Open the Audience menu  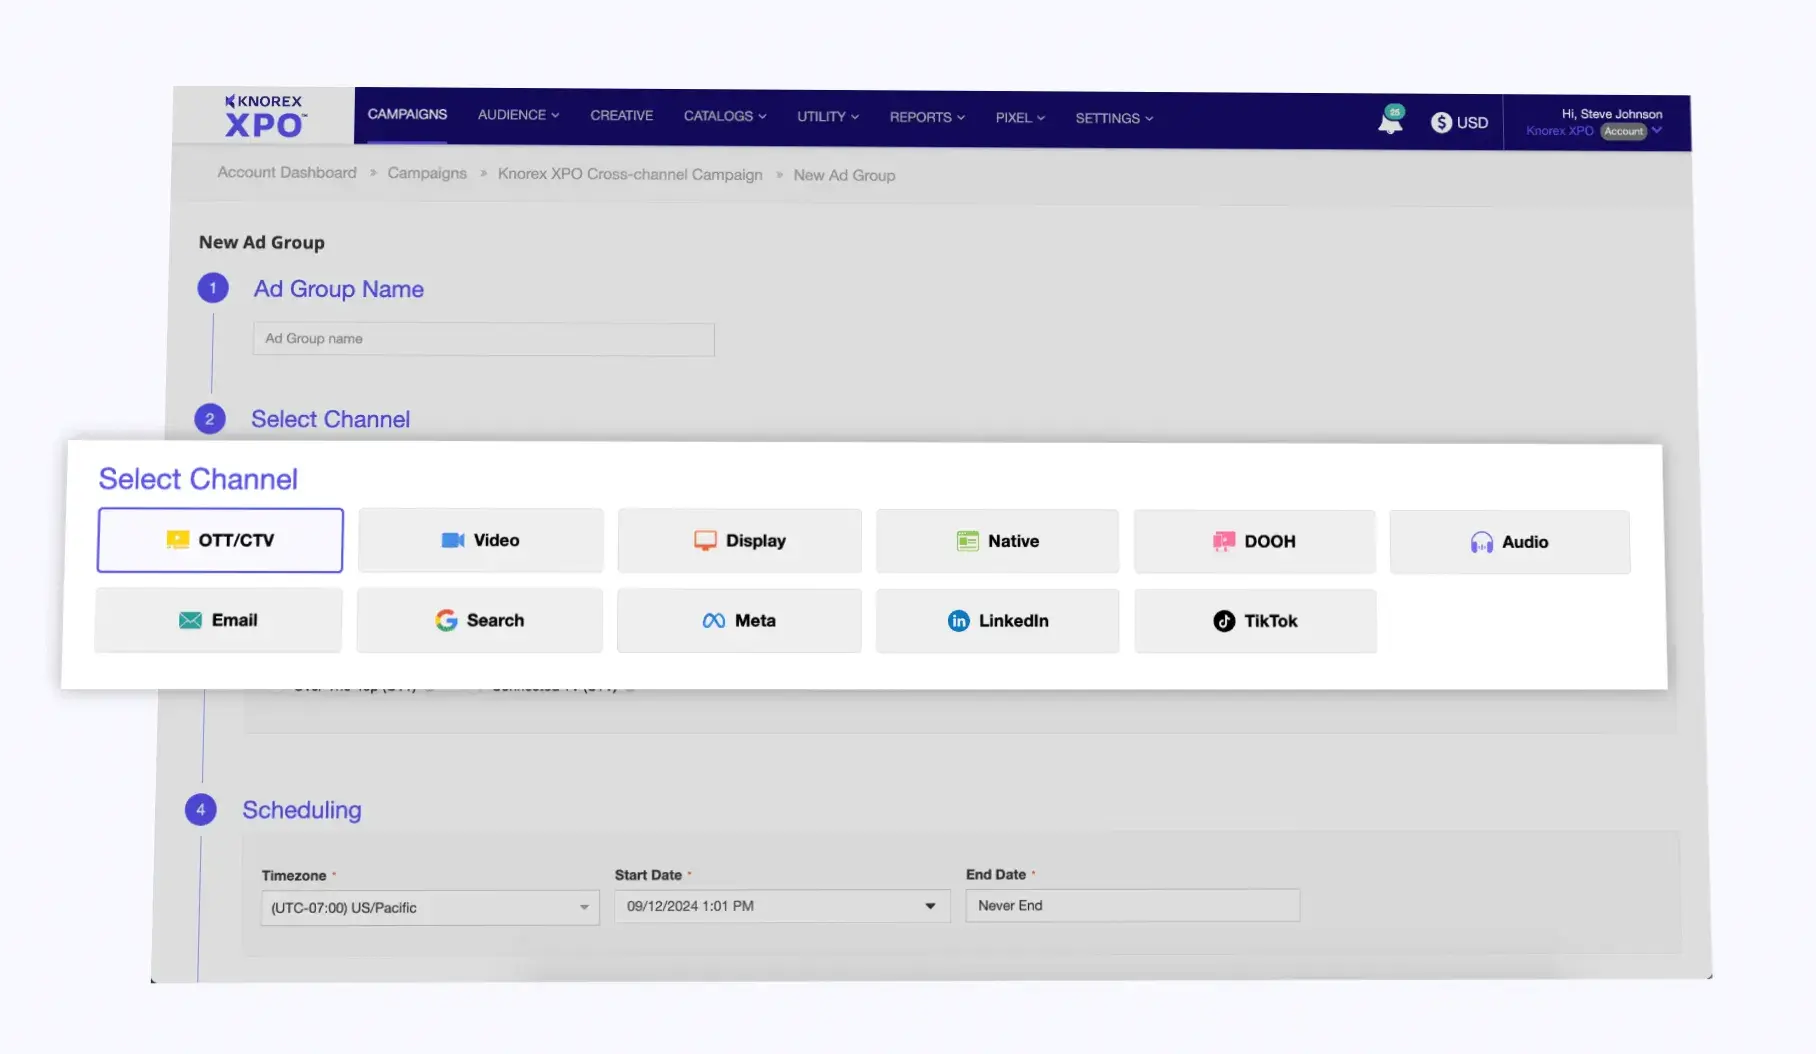518,115
